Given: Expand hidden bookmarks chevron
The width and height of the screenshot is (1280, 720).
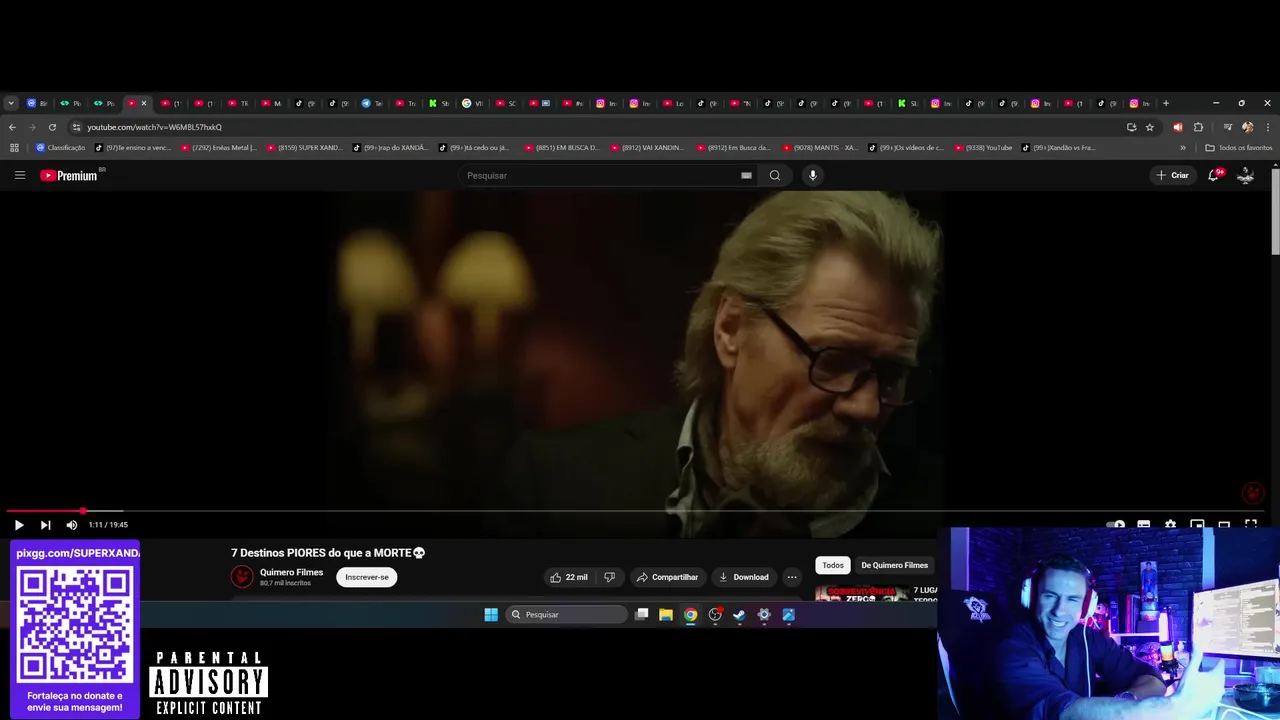Looking at the screenshot, I should point(1183,148).
